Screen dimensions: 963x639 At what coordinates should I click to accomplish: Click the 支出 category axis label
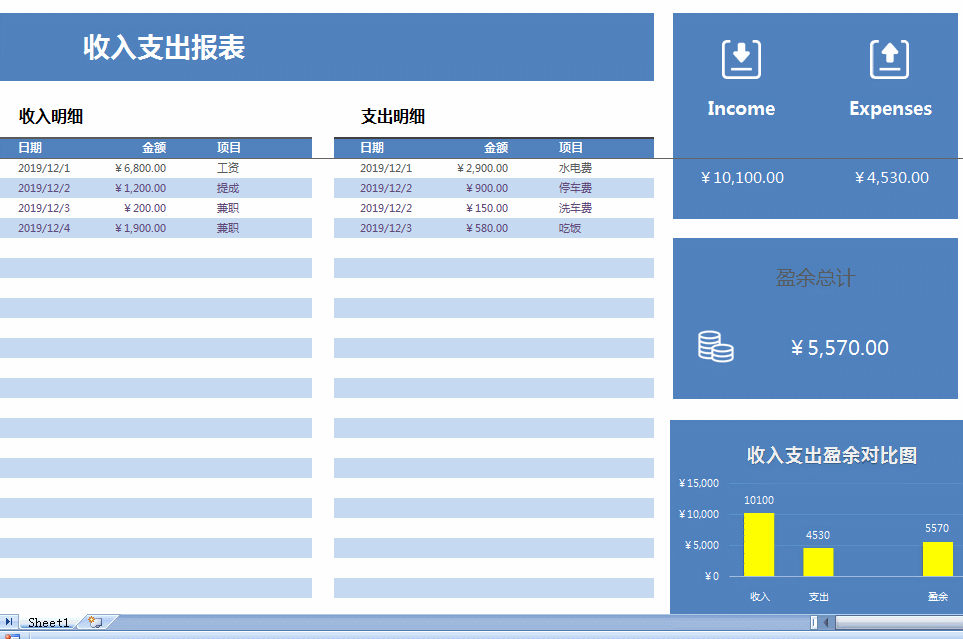pos(819,597)
